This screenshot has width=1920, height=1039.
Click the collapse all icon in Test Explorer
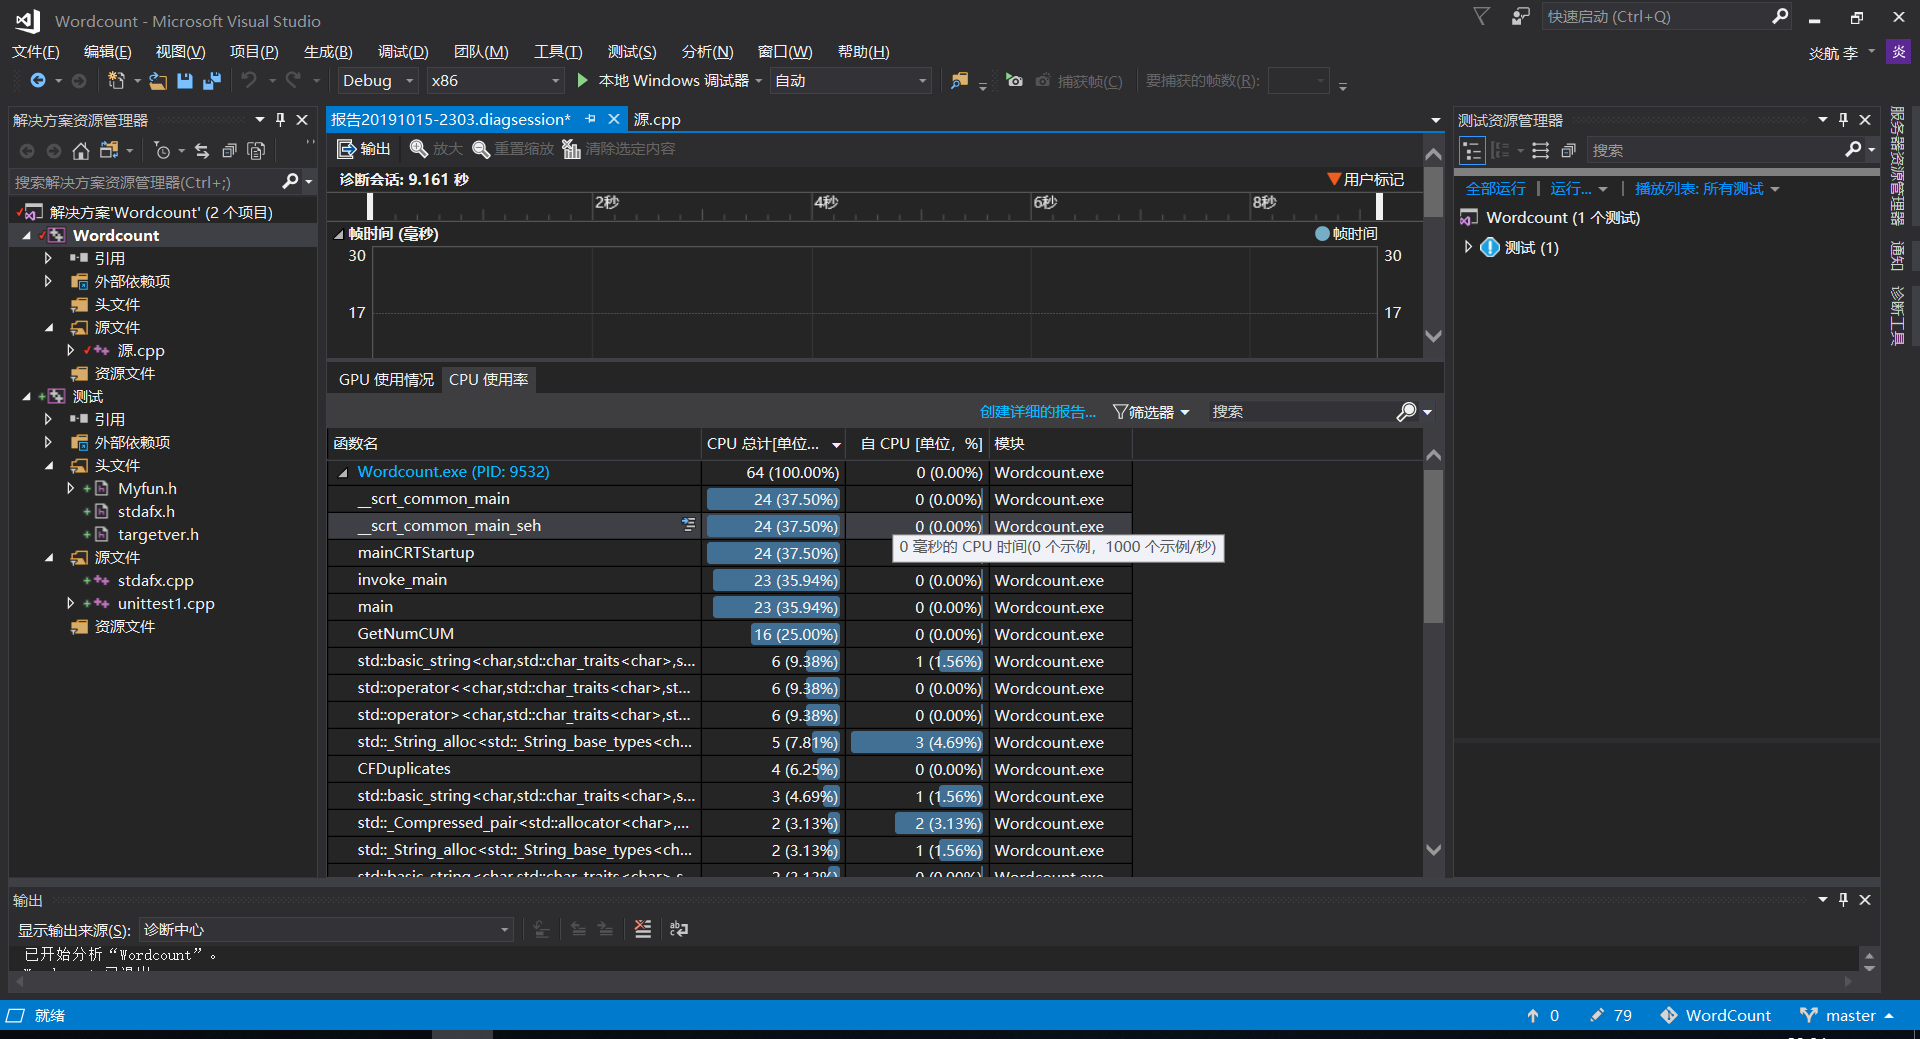tap(1568, 151)
